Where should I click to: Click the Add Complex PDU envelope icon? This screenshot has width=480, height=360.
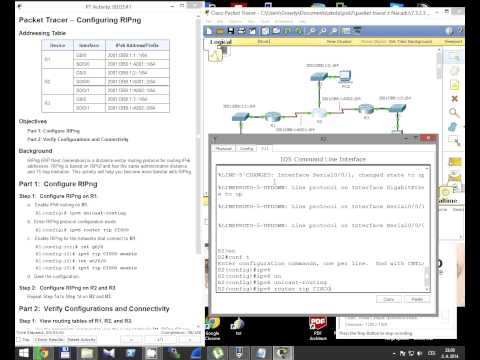coord(454,177)
